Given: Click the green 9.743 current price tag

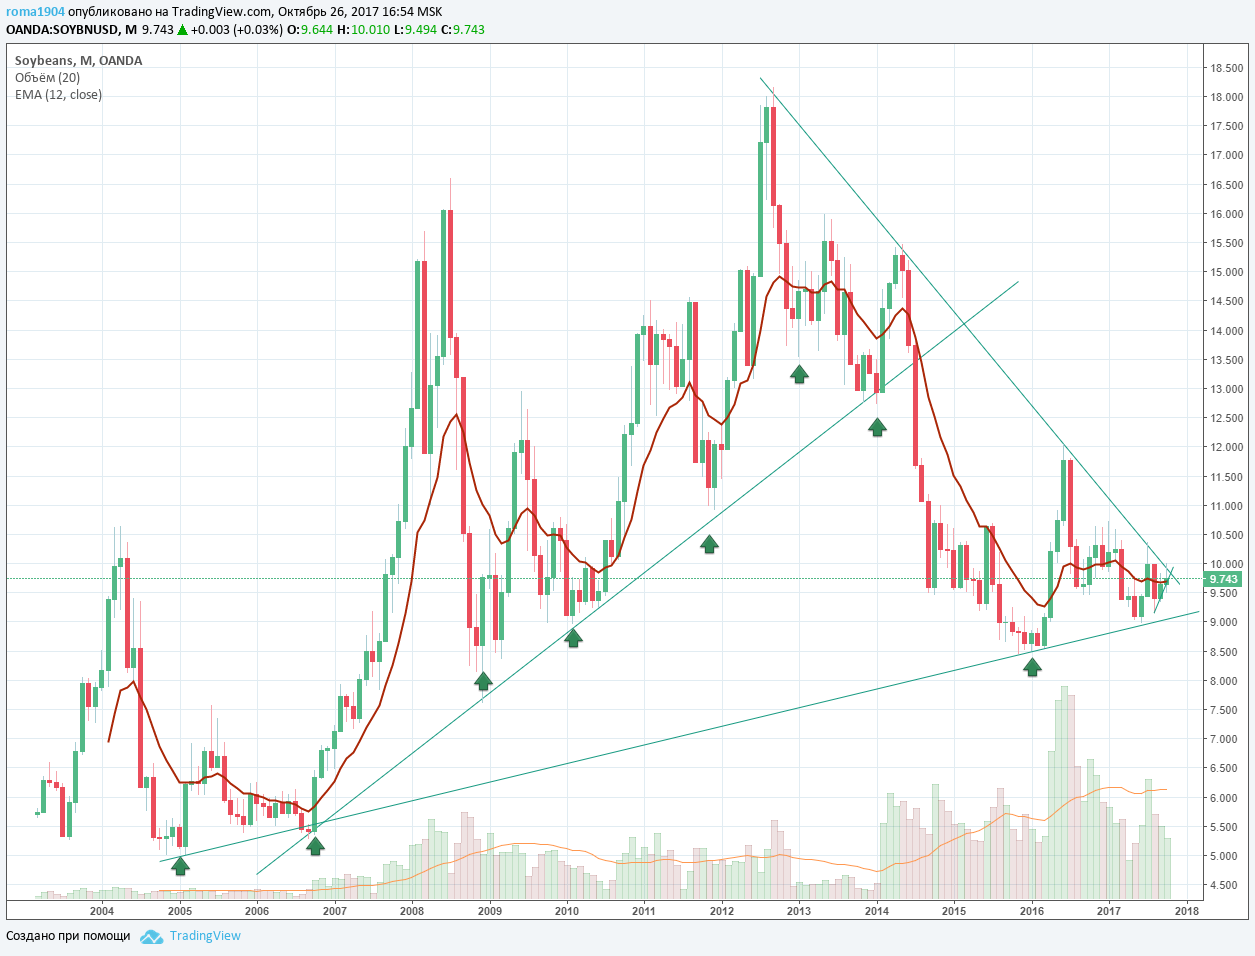Looking at the screenshot, I should click(1223, 579).
